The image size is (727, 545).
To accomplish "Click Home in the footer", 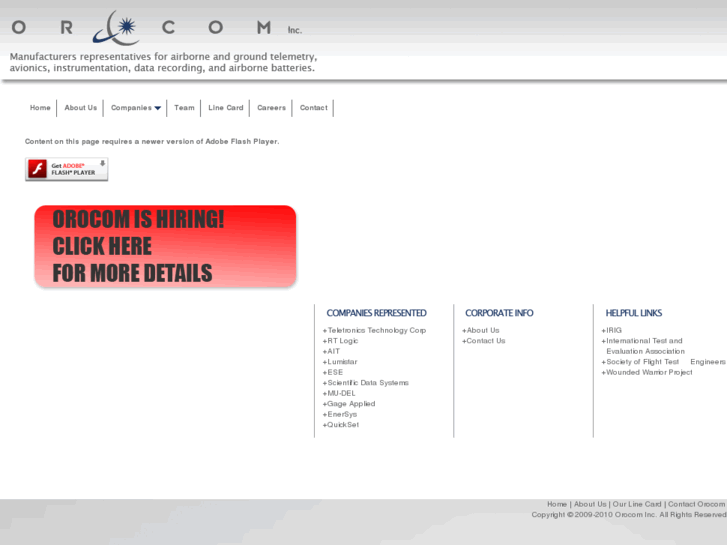I will (557, 504).
